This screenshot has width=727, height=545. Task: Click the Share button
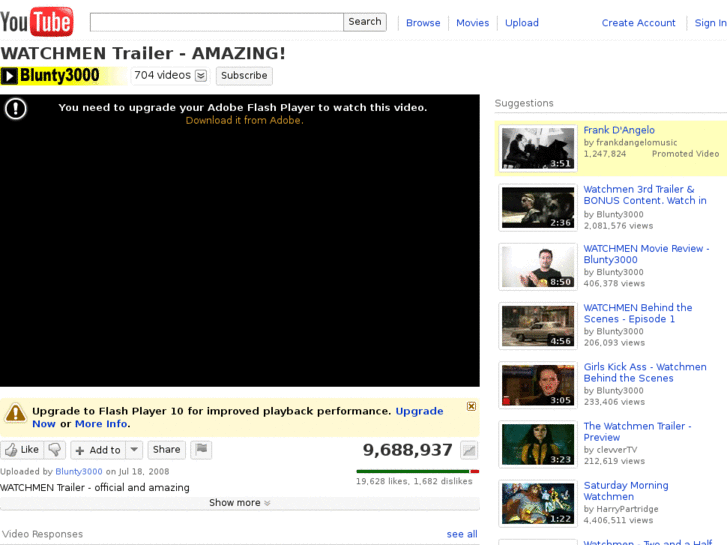click(166, 449)
